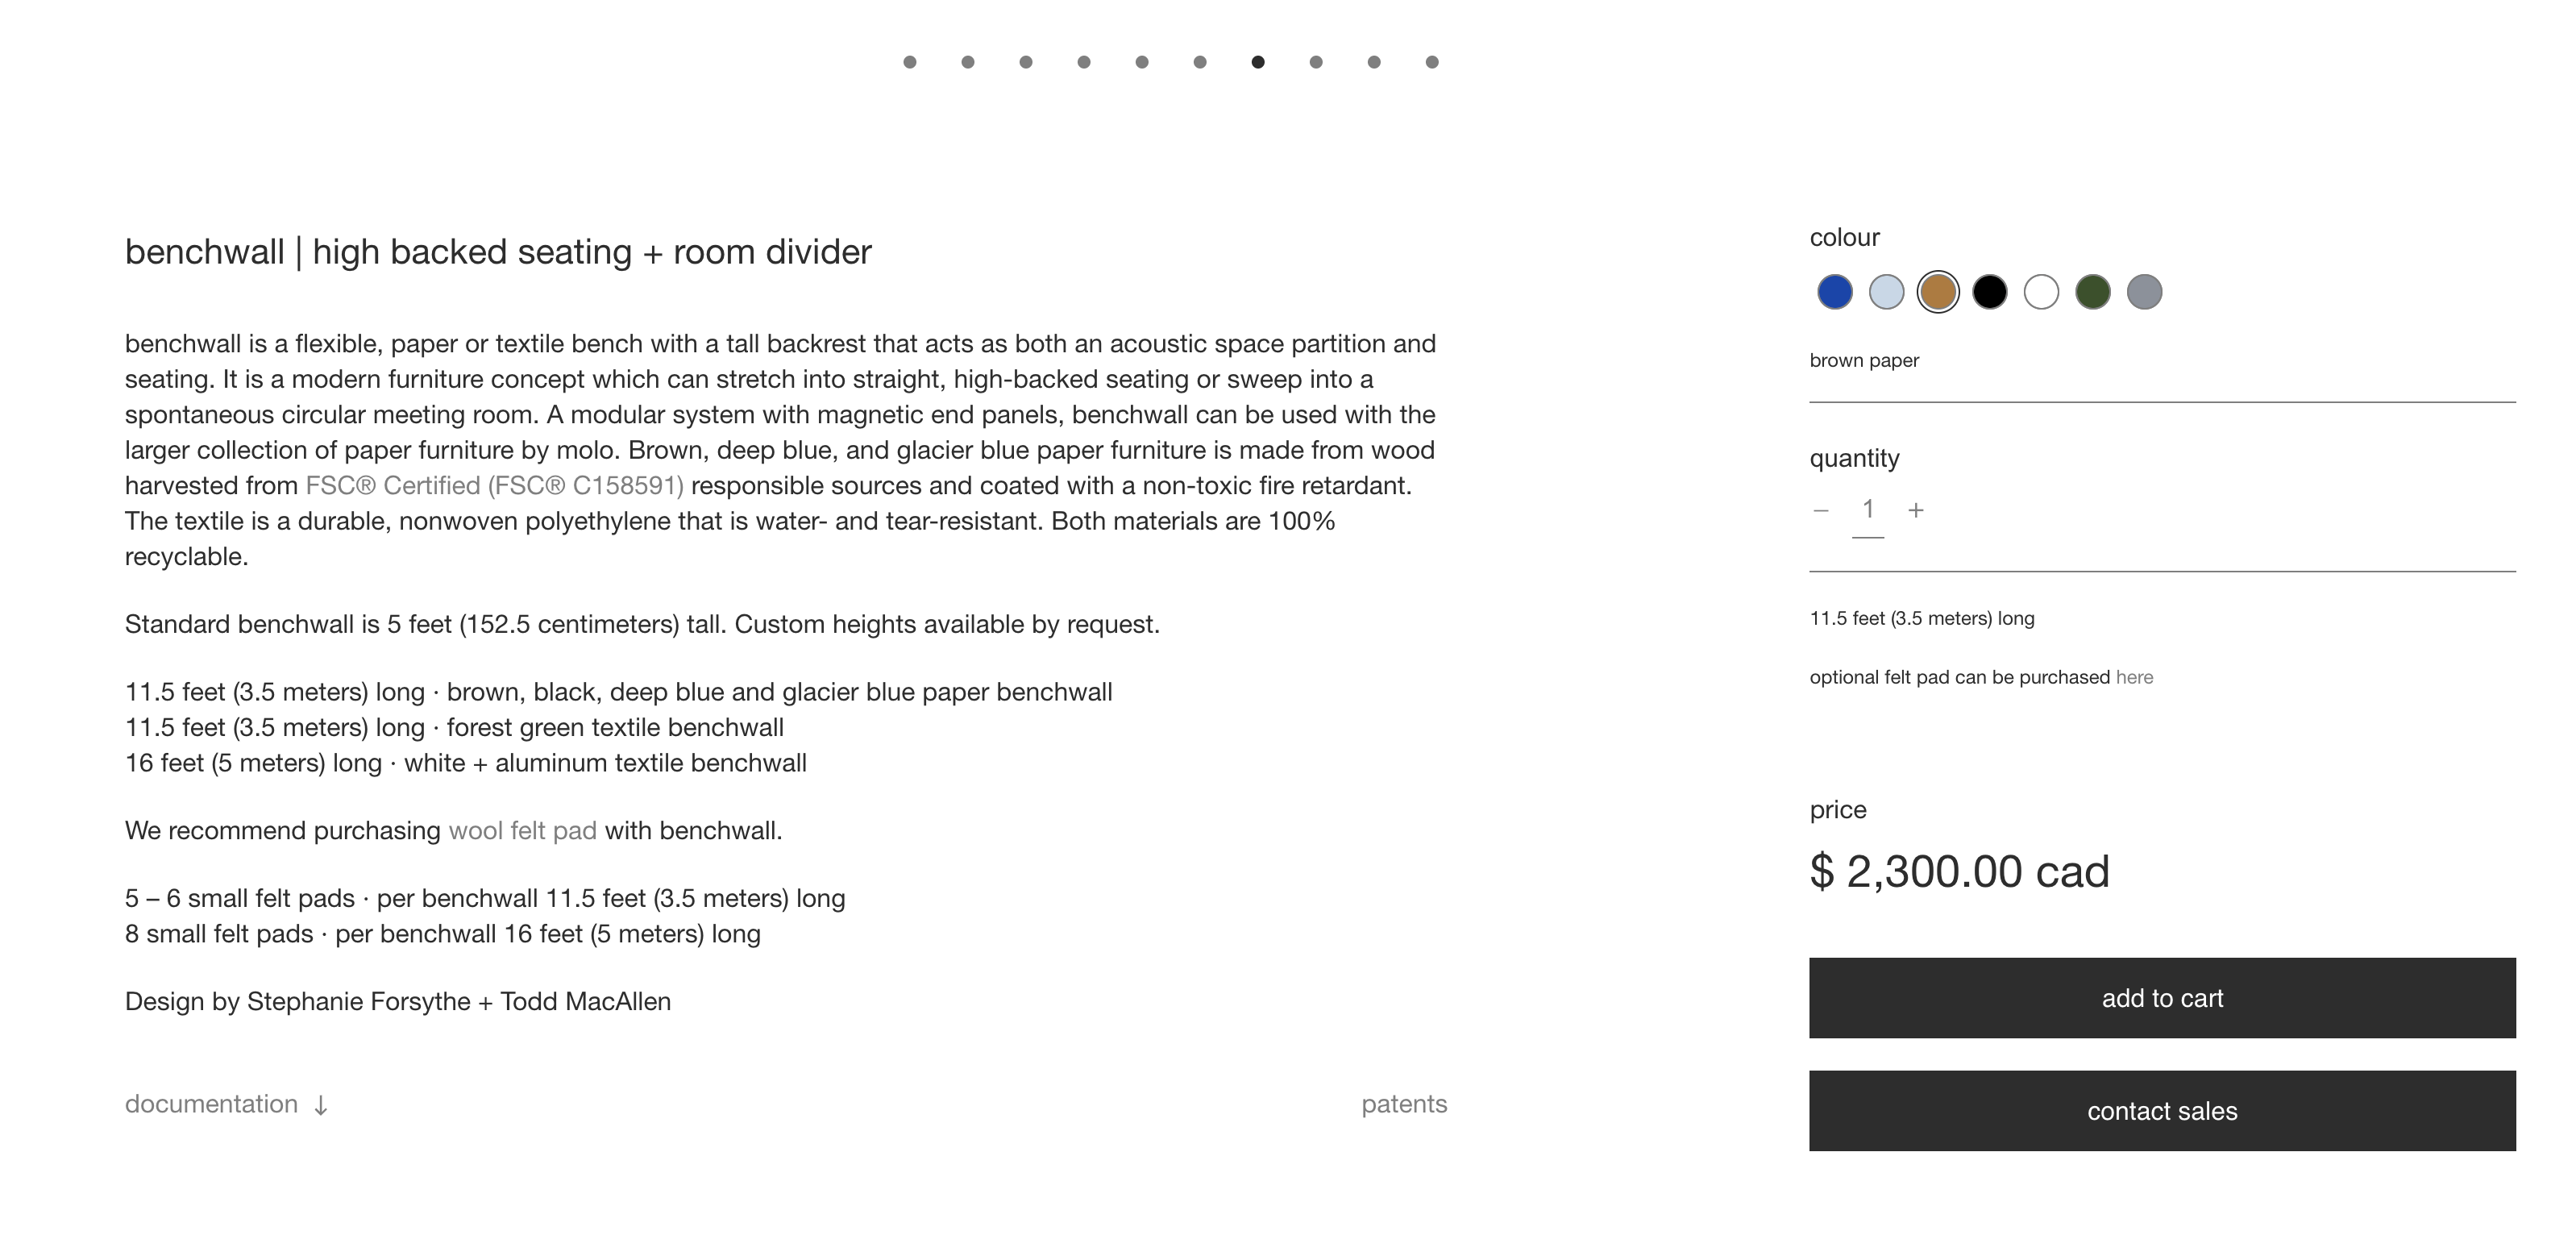Expand the documentation section arrow

(x=320, y=1105)
